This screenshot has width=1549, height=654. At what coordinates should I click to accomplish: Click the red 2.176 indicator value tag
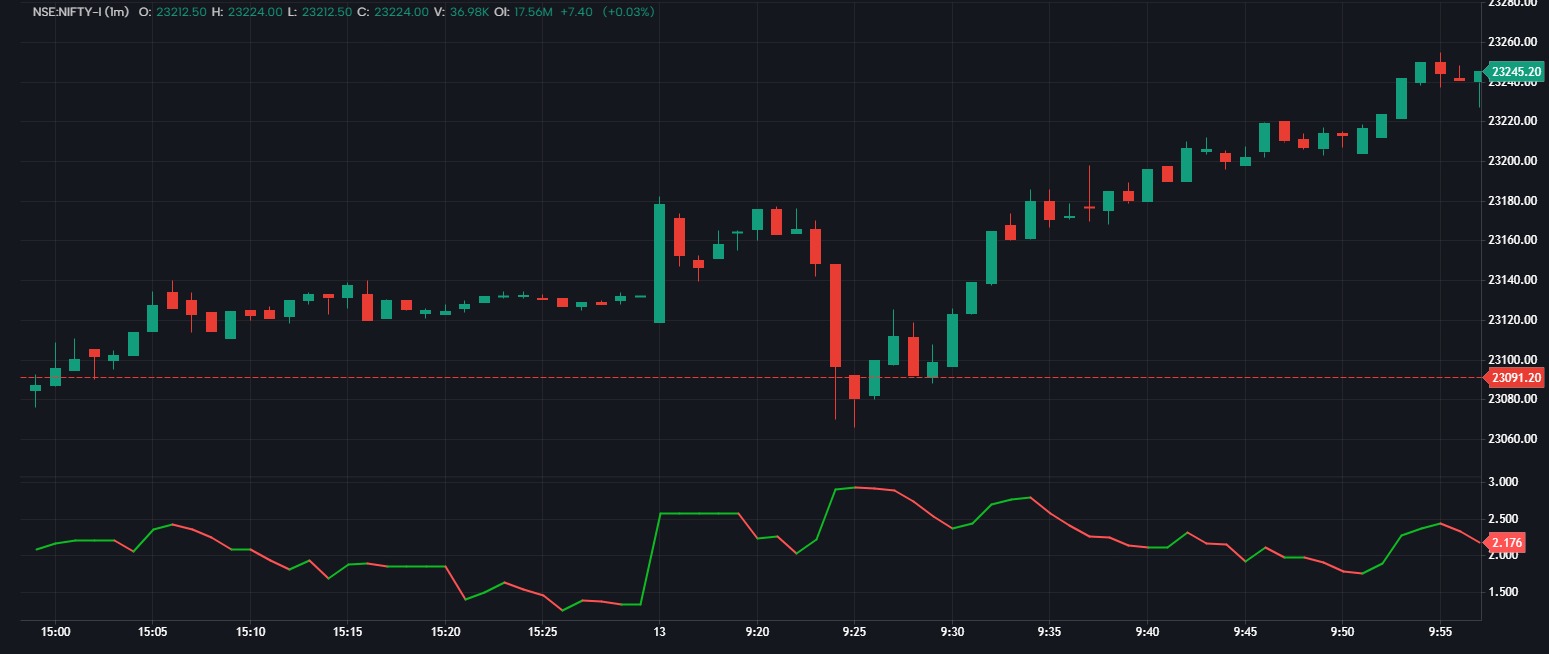pos(1507,541)
